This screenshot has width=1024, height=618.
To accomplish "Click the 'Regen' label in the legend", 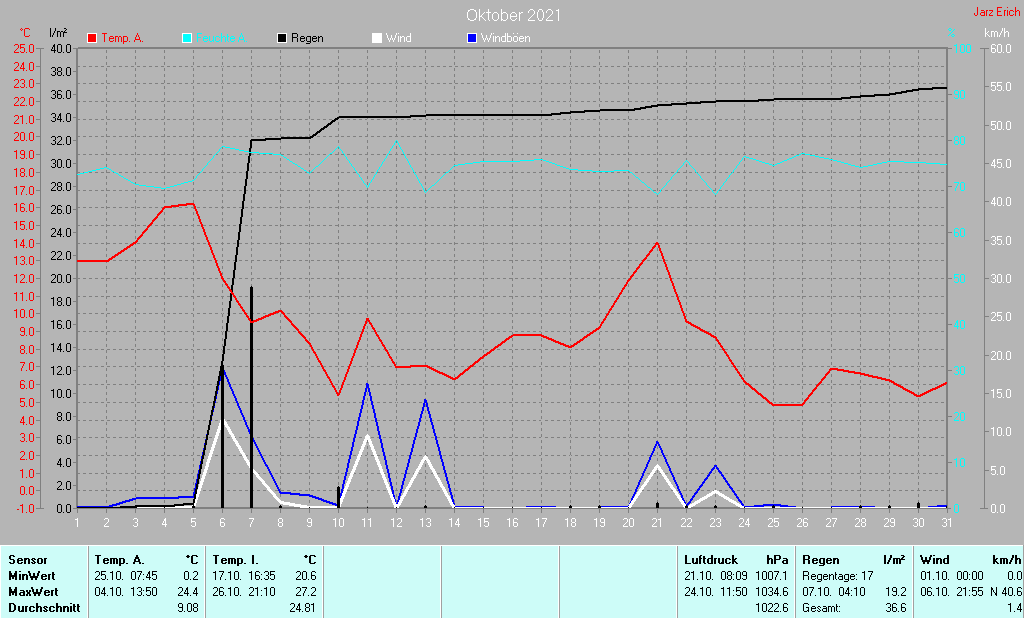I will point(307,38).
